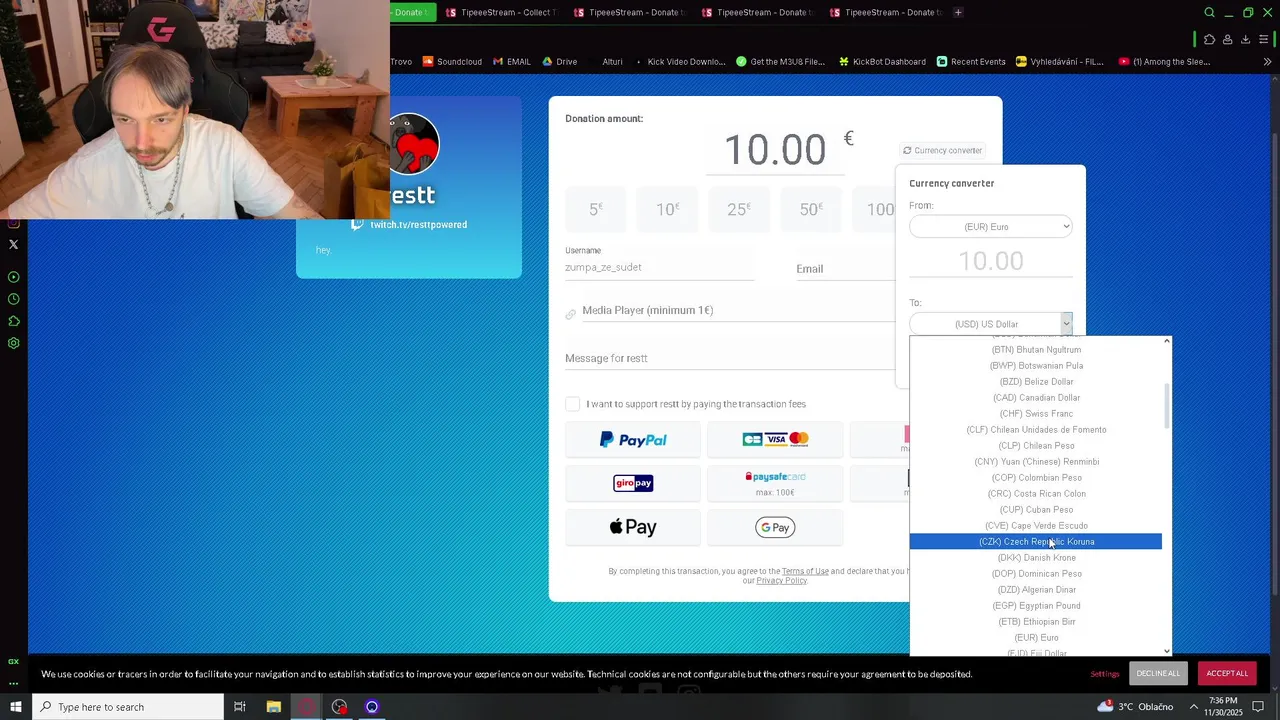Choose the 50€ donation preset
The image size is (1280, 720).
[810, 209]
